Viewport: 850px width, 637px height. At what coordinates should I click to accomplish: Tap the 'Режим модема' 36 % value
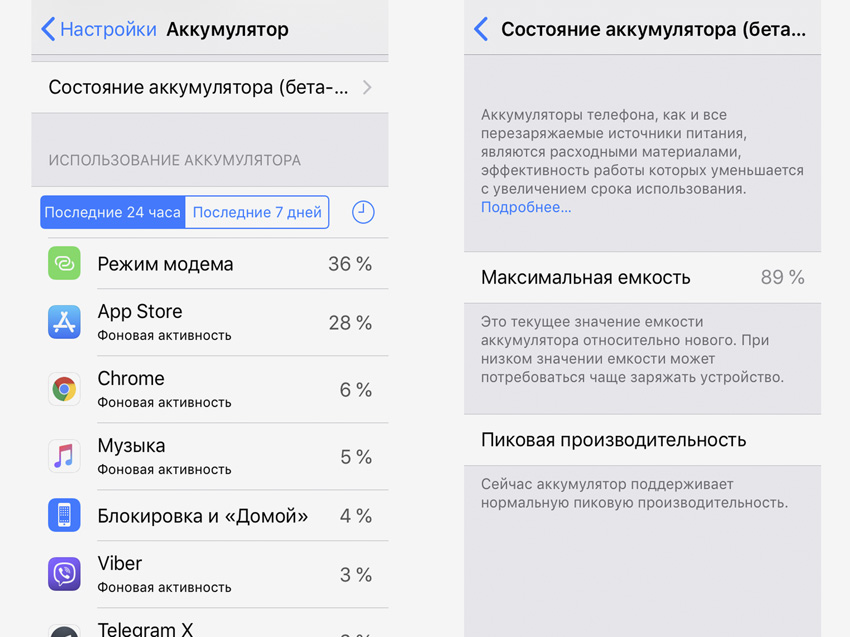point(350,264)
